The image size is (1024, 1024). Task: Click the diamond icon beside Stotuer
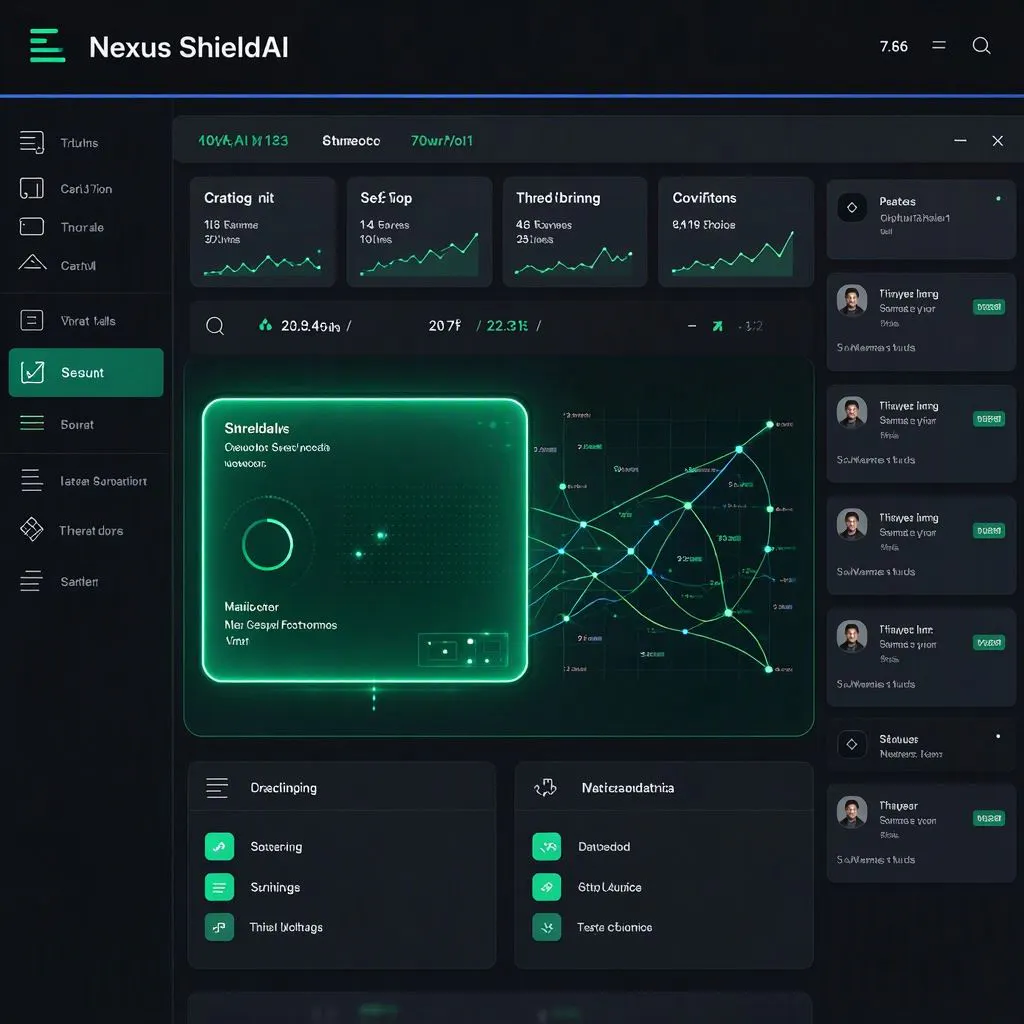tap(852, 744)
